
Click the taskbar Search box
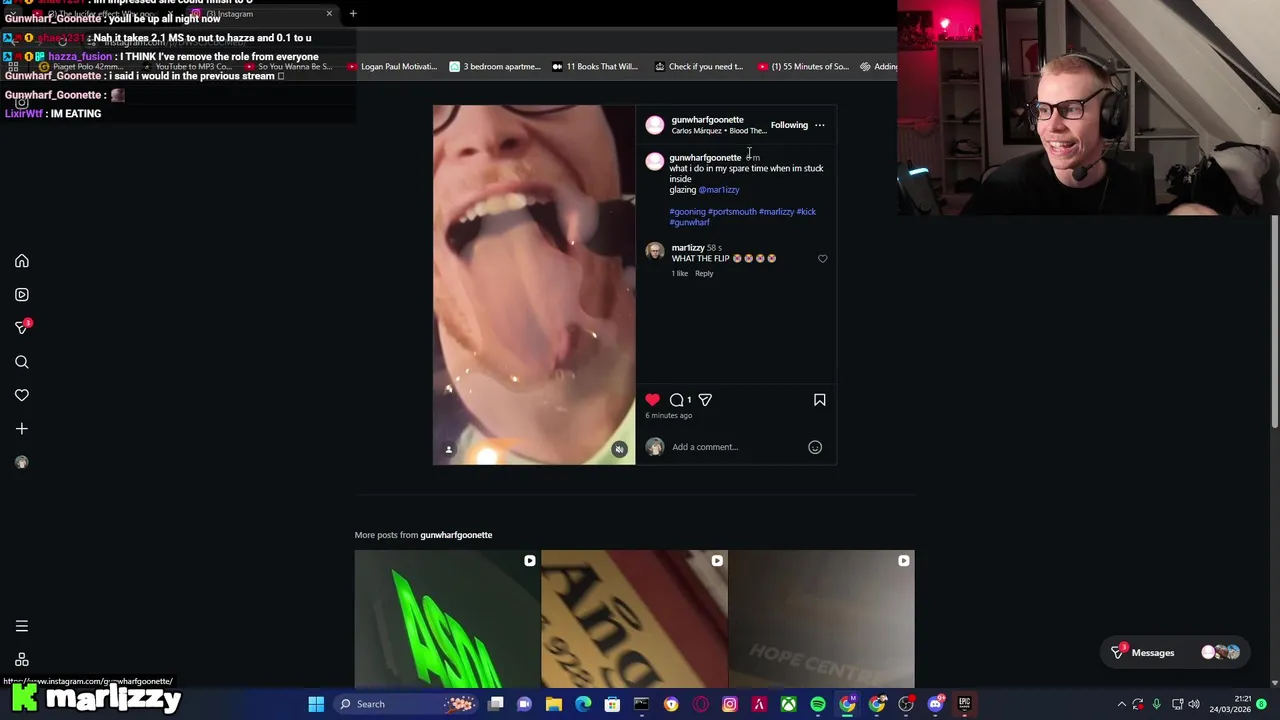tap(404, 704)
